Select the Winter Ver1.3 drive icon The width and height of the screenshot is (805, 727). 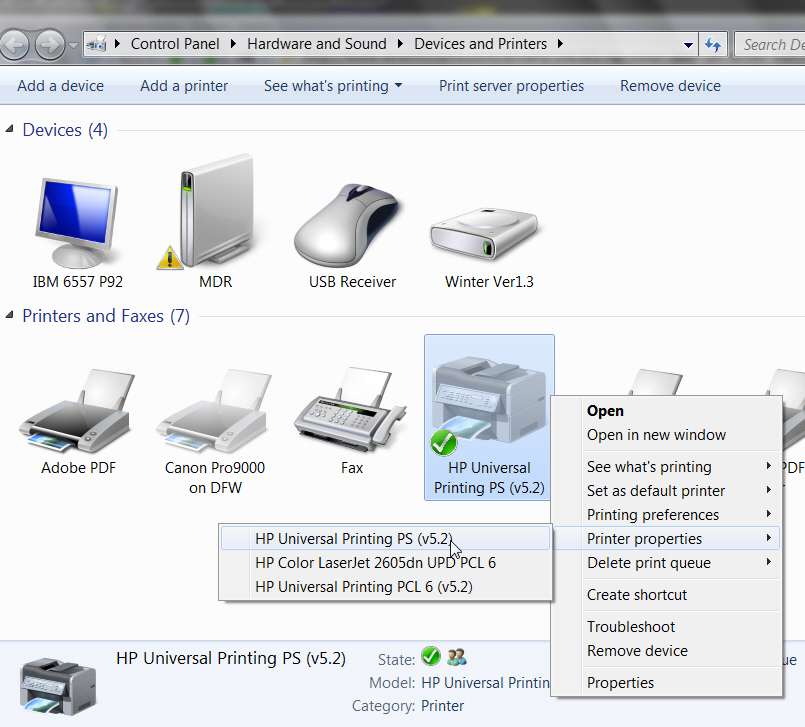click(484, 234)
